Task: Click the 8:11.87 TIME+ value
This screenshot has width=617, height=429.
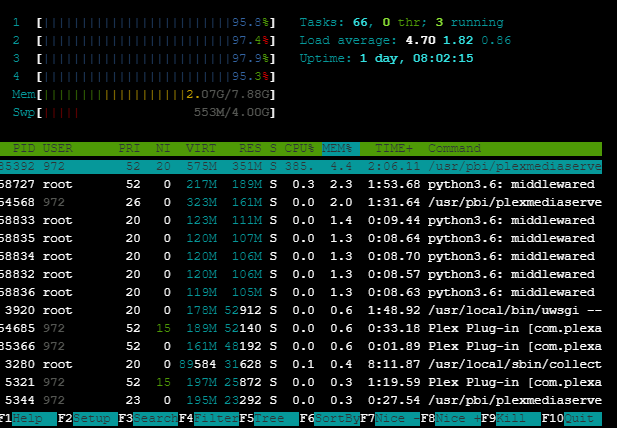Action: pos(394,364)
